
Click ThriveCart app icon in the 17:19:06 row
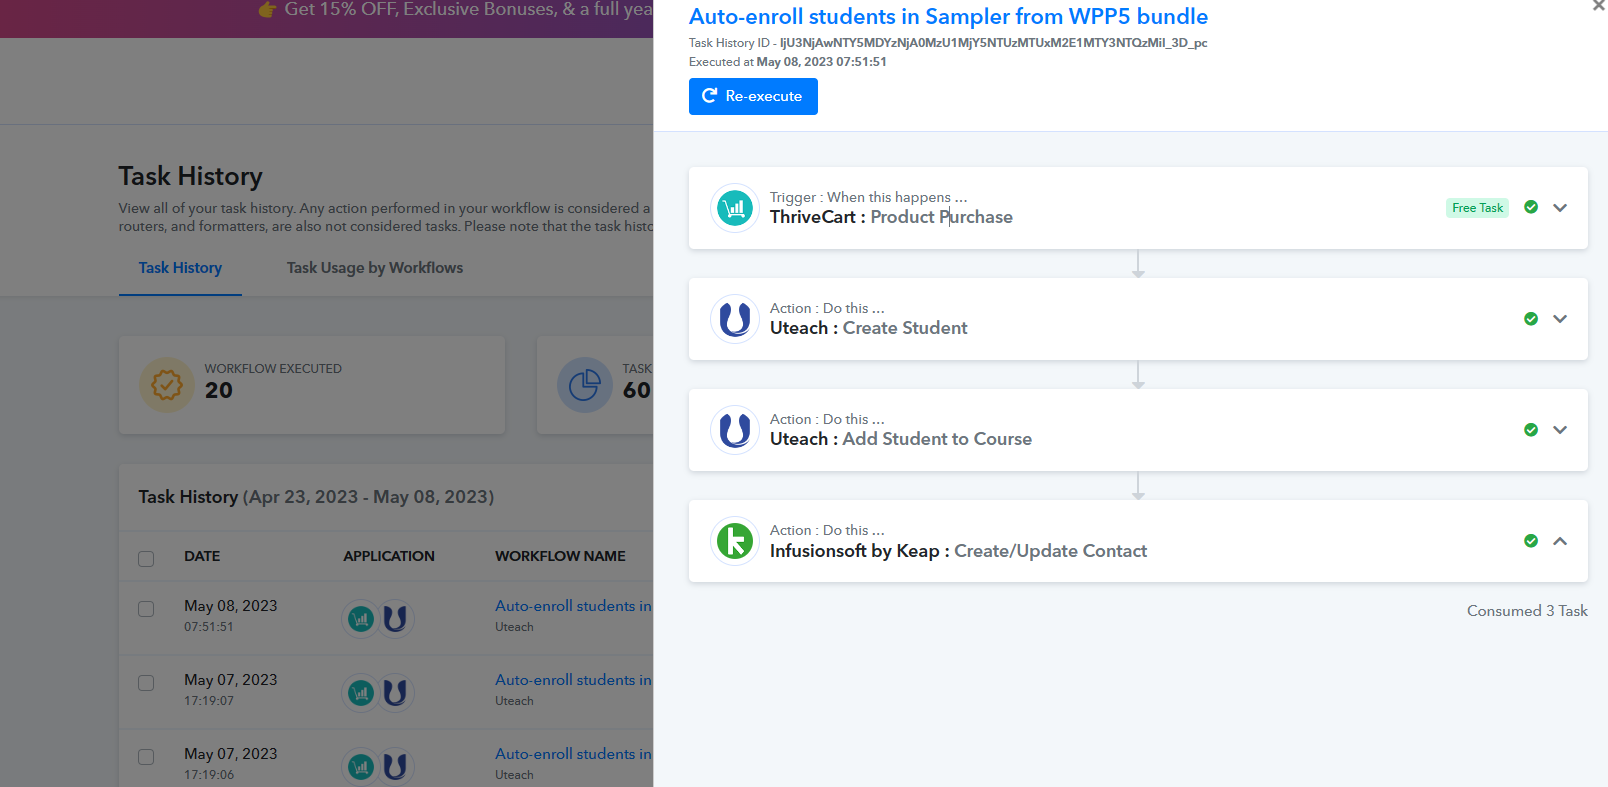361,767
